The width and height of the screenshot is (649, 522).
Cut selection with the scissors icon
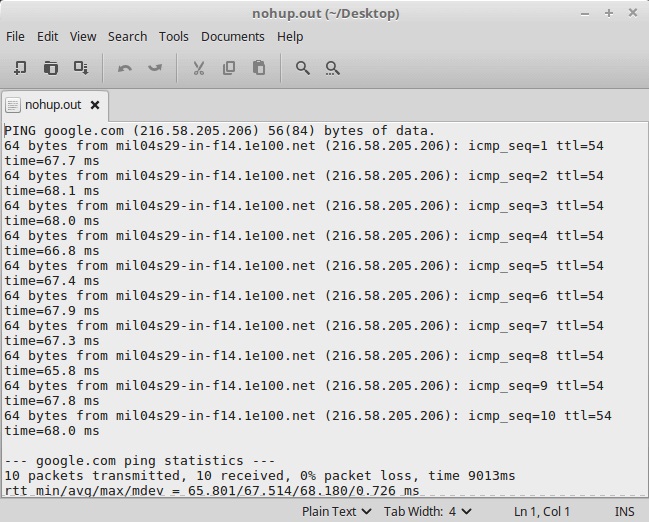pyautogui.click(x=199, y=68)
